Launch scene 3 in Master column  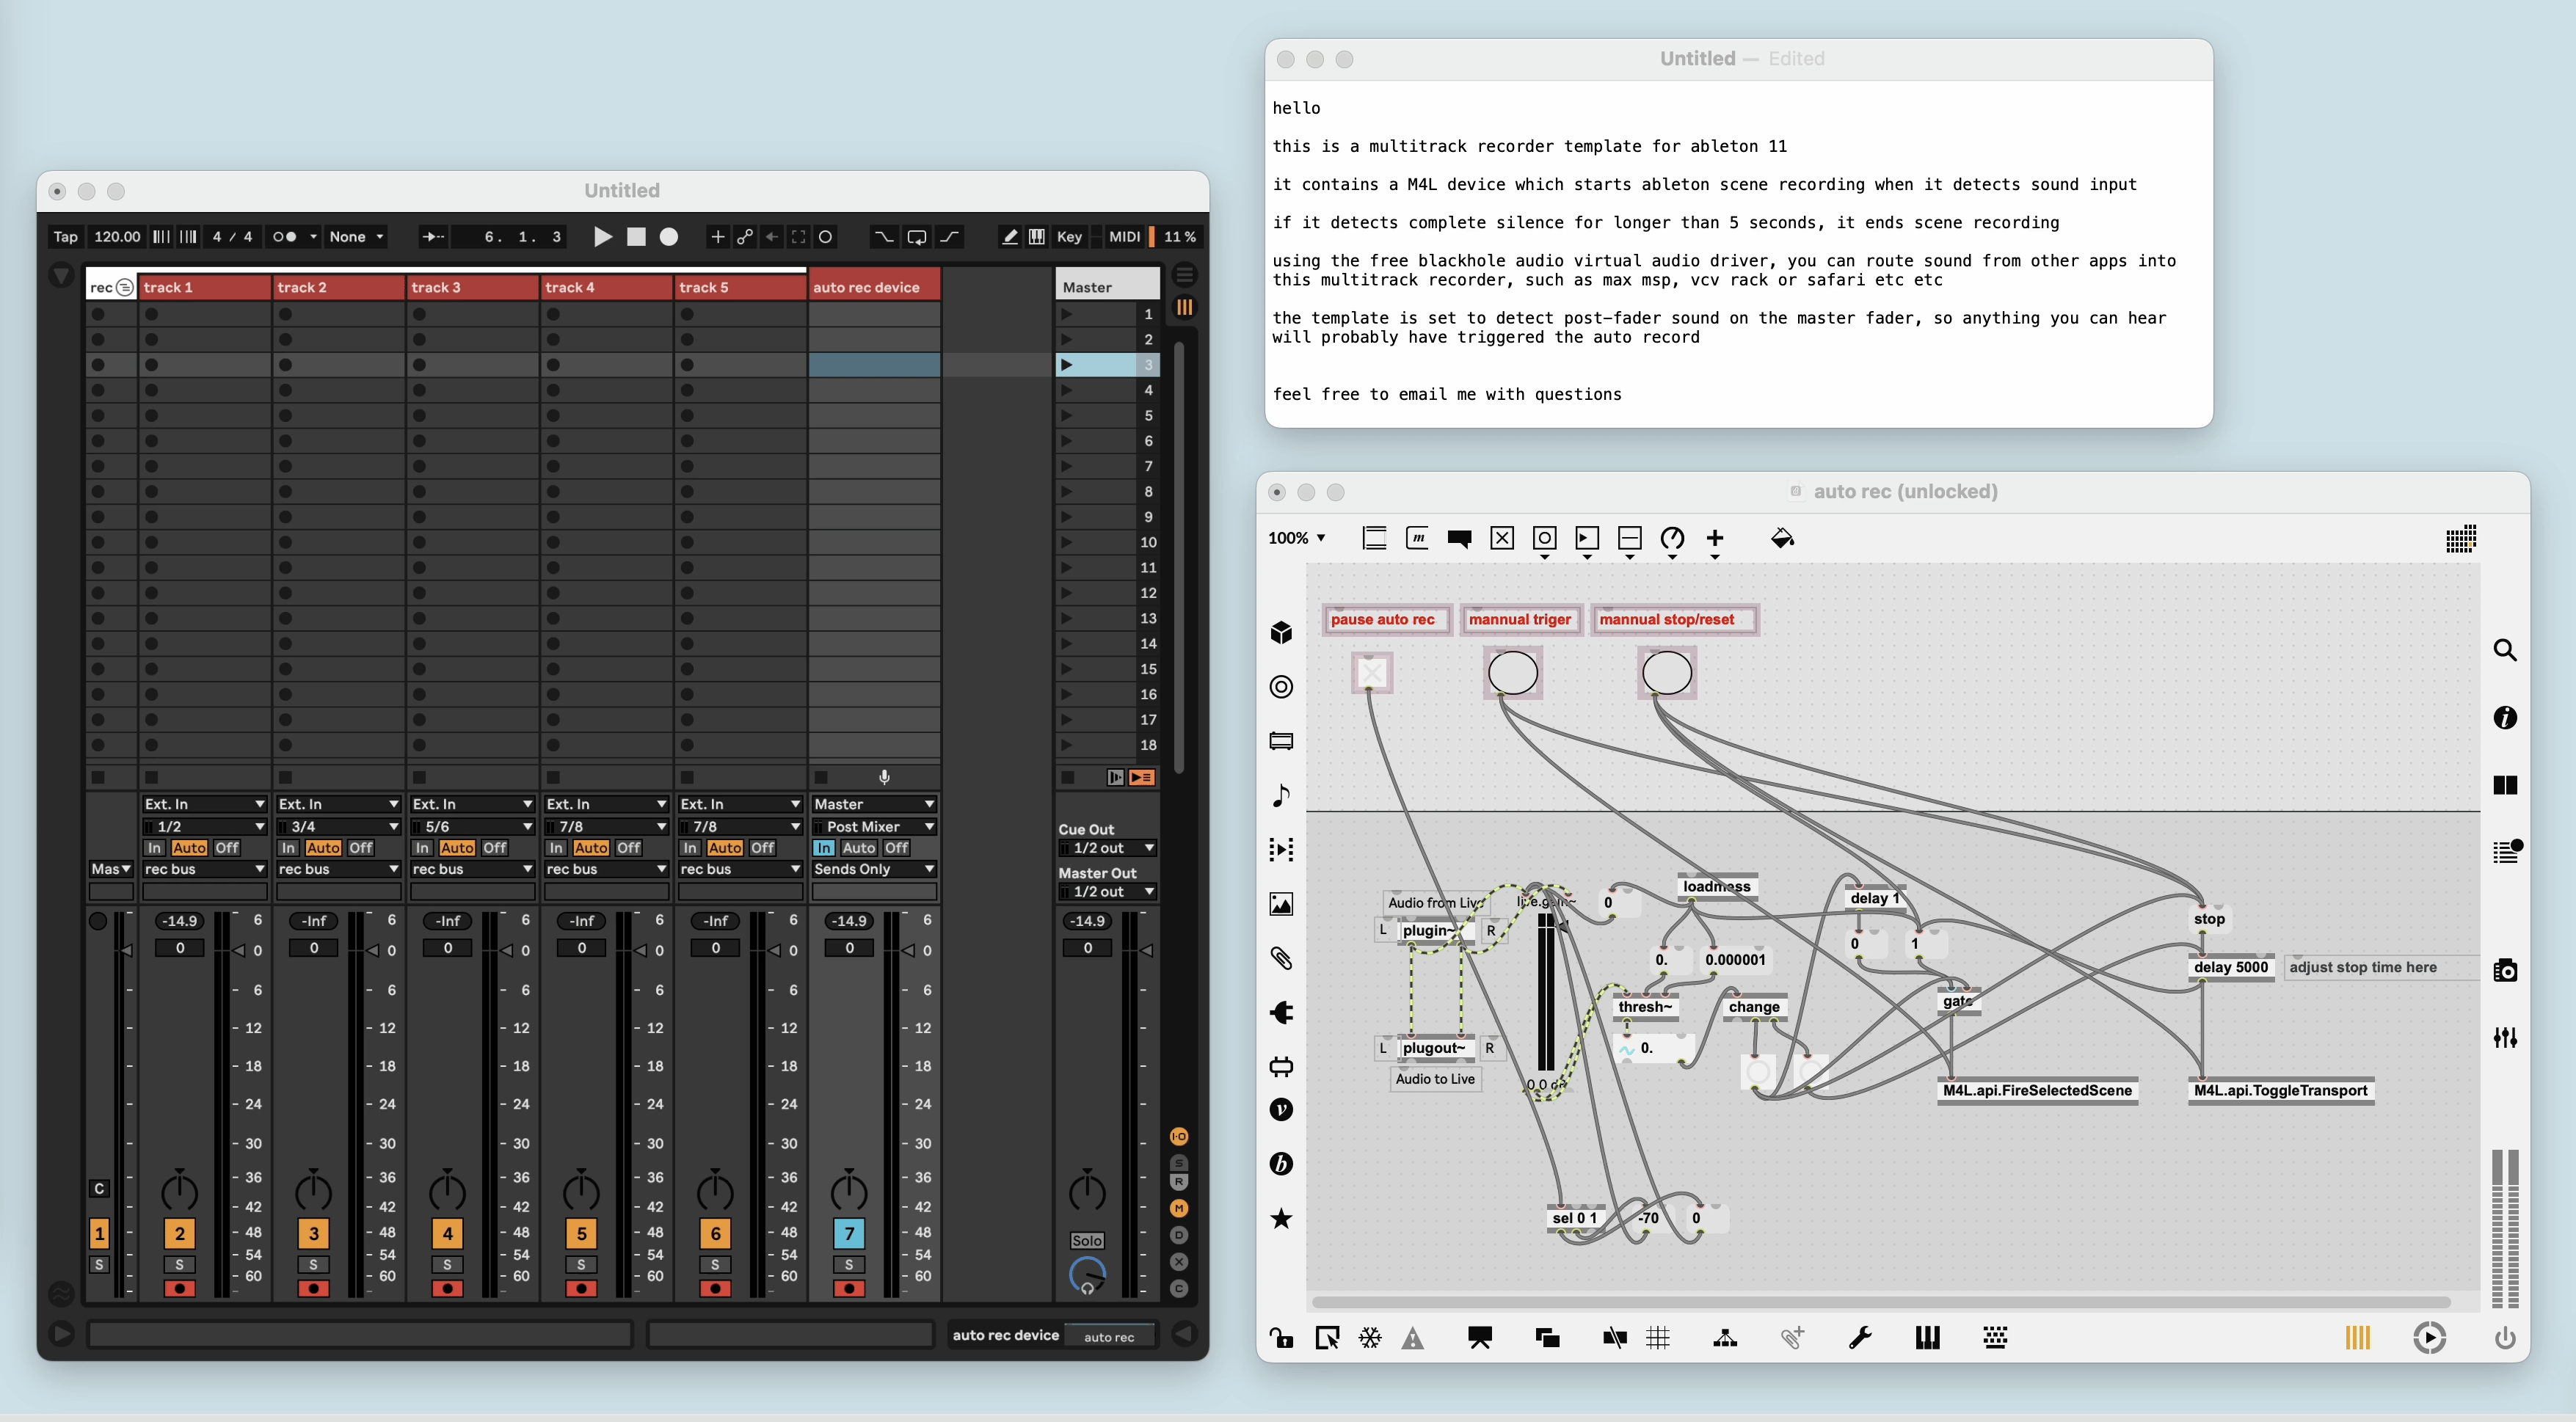tap(1067, 365)
